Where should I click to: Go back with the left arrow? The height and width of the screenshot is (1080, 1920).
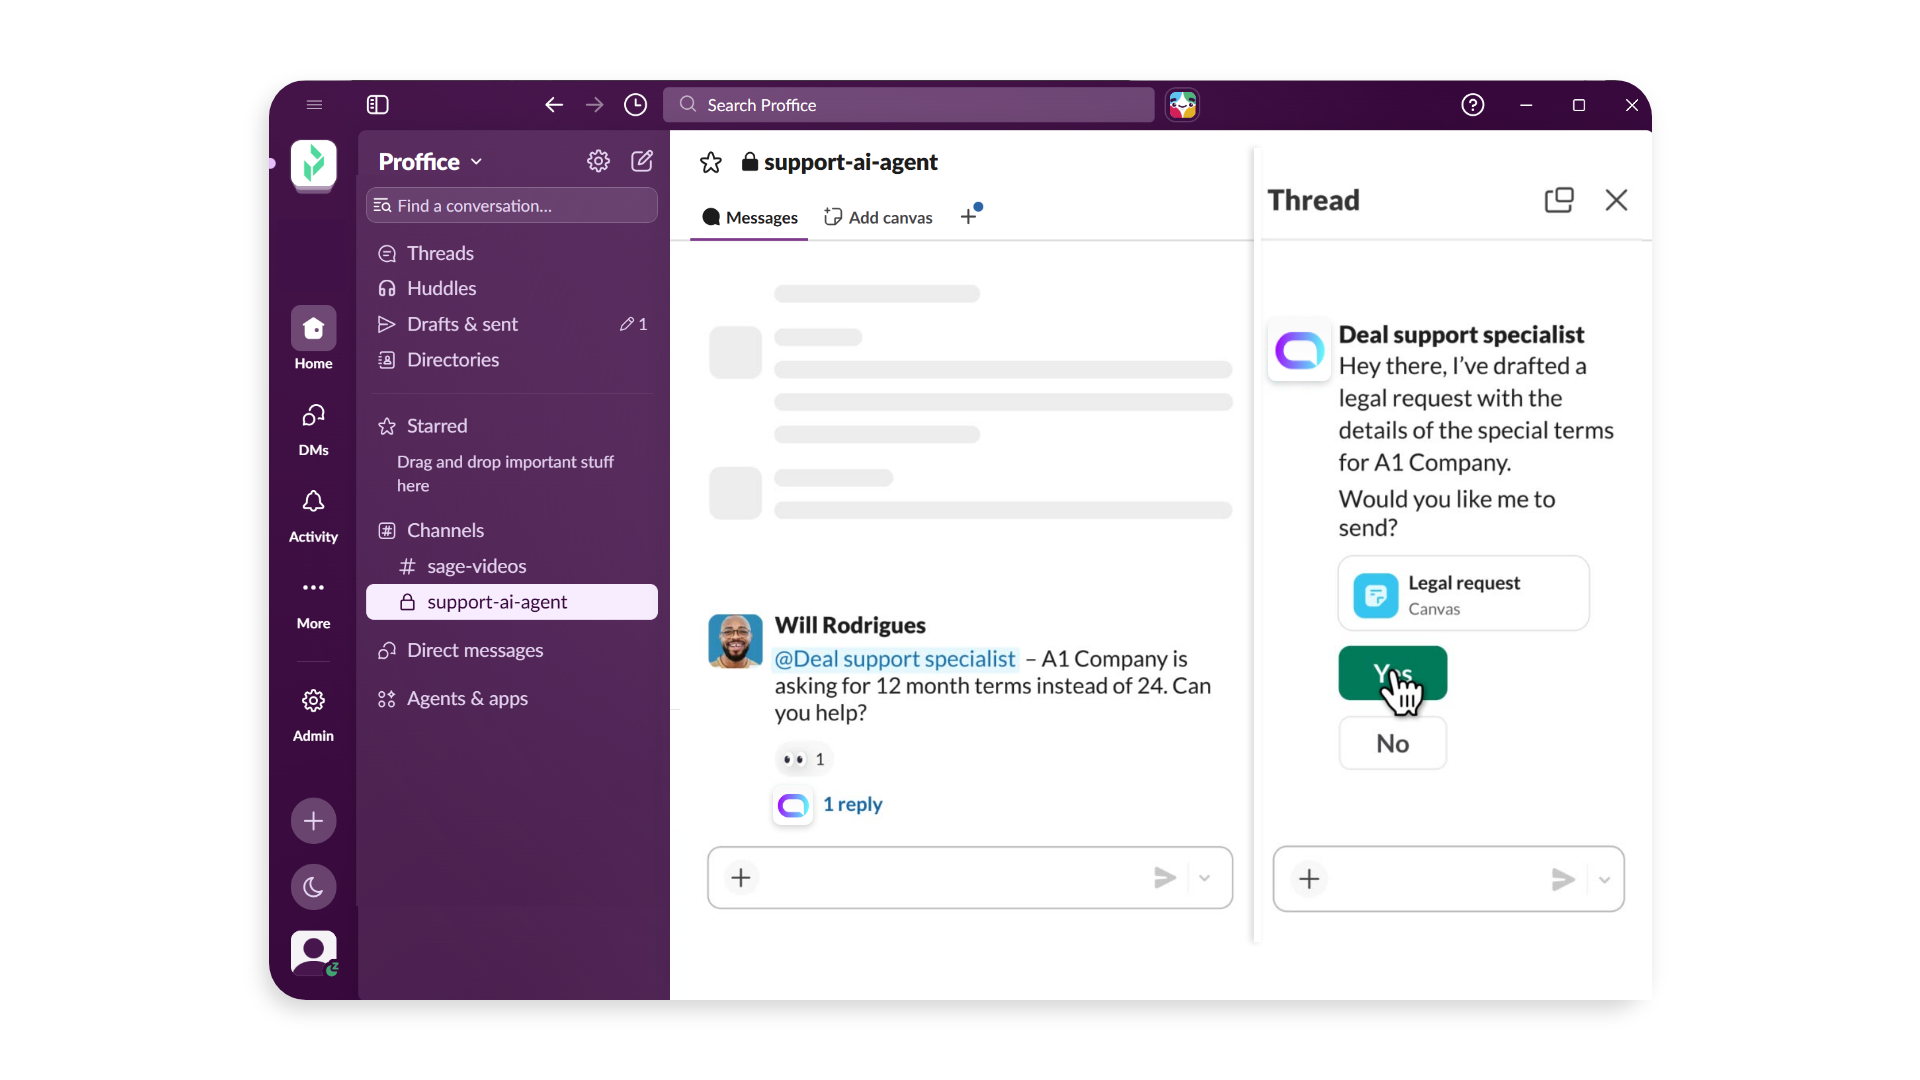click(554, 105)
